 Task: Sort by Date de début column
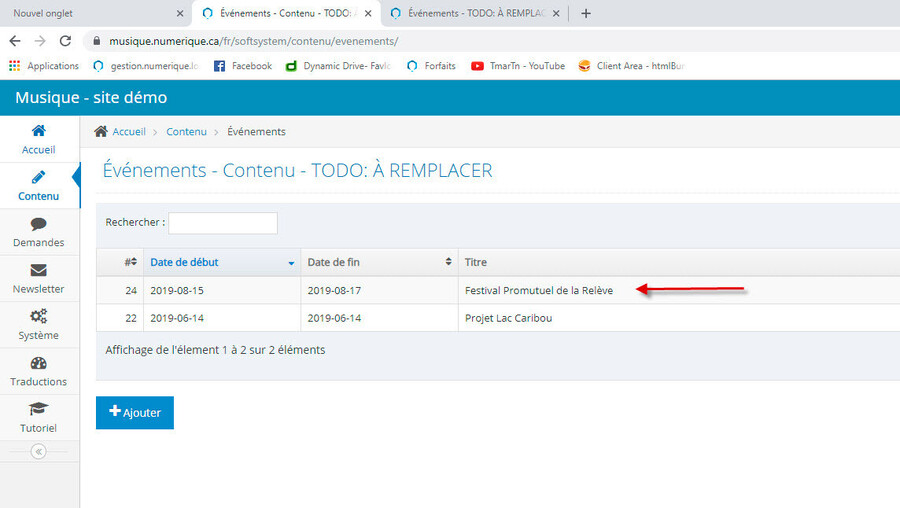point(222,262)
